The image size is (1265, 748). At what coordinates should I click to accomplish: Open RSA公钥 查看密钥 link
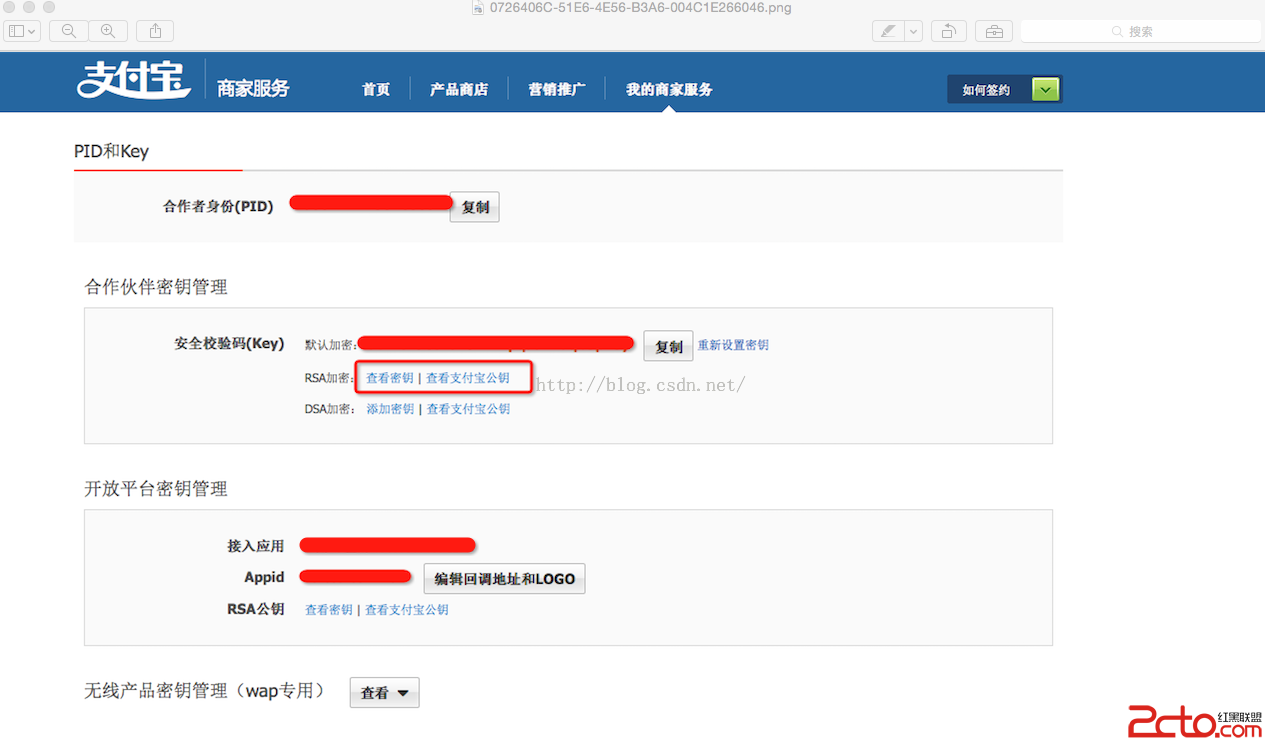[329, 609]
